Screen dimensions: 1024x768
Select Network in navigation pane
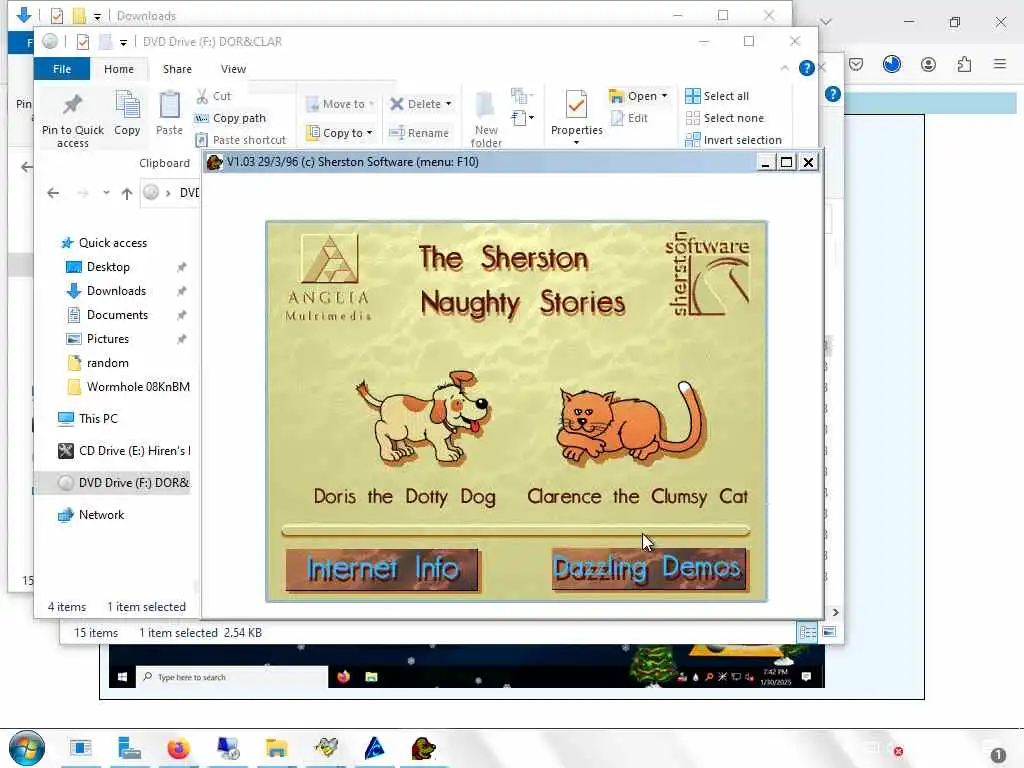tap(91, 515)
